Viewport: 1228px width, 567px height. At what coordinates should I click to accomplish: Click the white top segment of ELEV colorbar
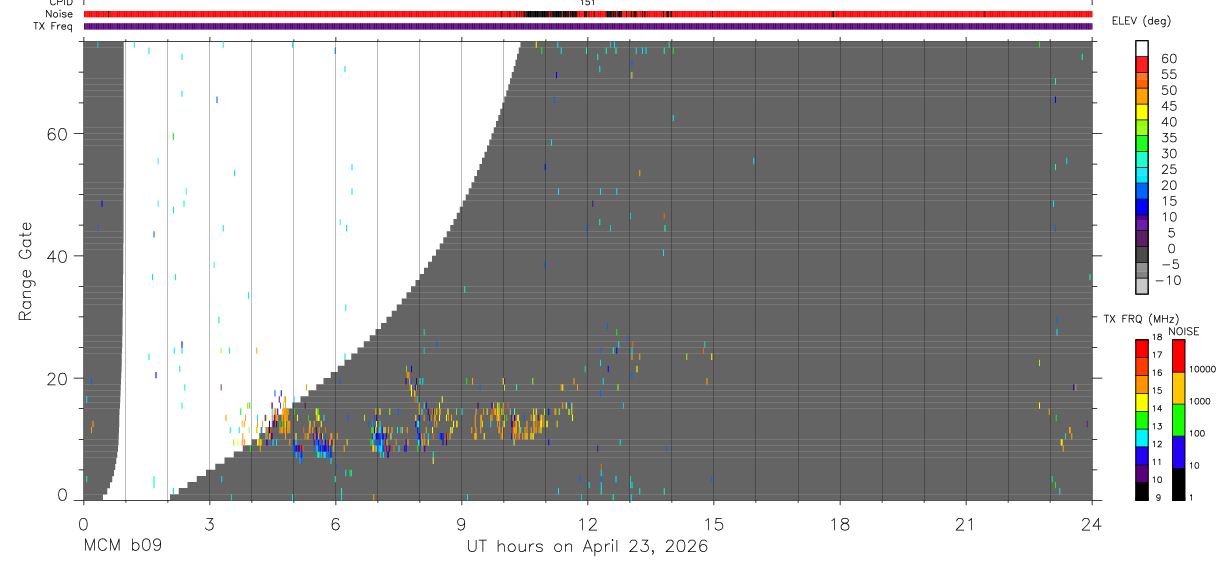(1141, 48)
